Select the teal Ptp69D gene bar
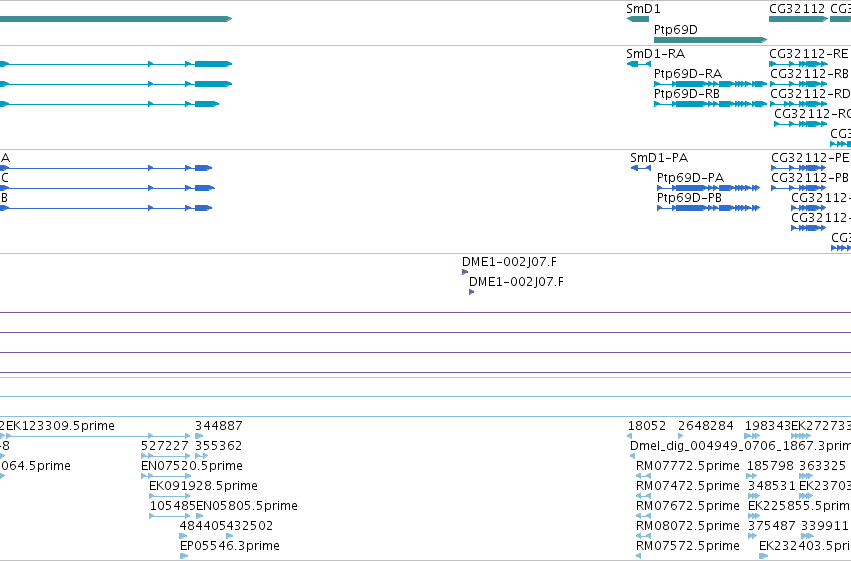851x561 pixels. [x=710, y=40]
